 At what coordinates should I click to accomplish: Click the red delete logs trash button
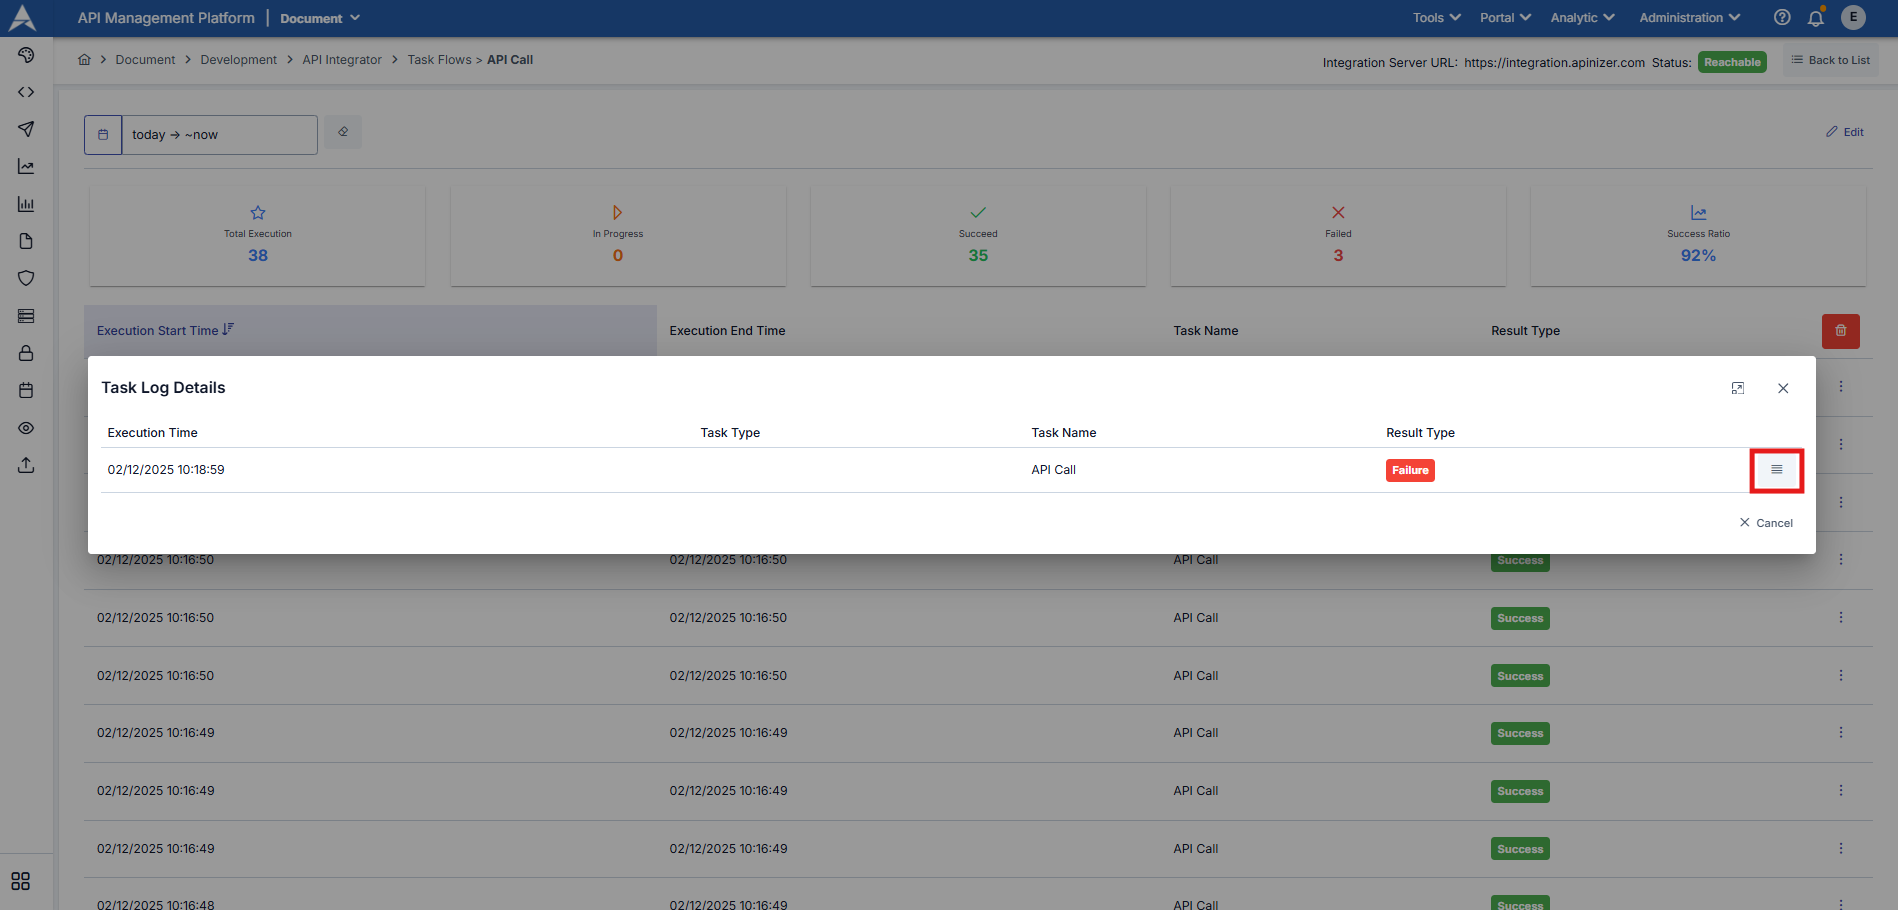[x=1840, y=331]
